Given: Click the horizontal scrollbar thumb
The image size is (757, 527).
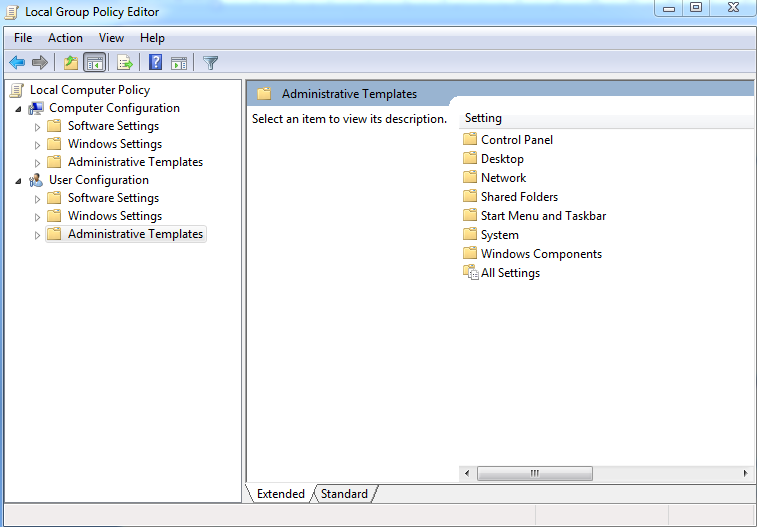Looking at the screenshot, I should point(534,473).
